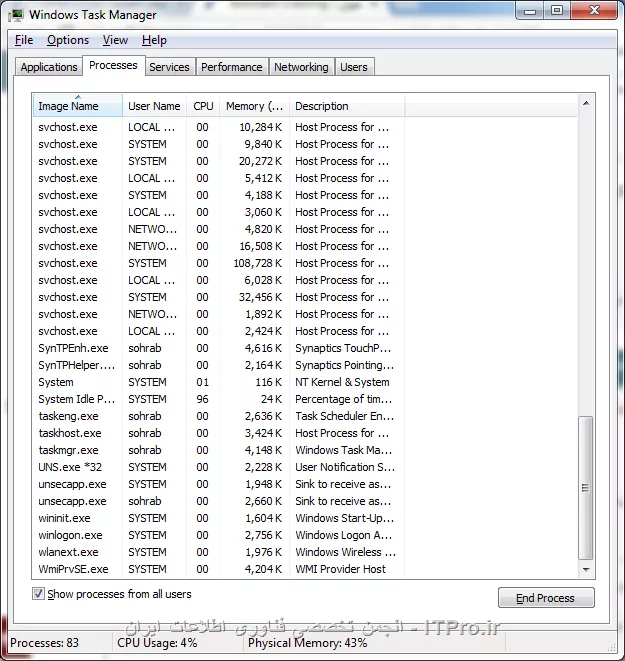Viewport: 625px width, 661px height.
Task: Sort by CPU column header
Action: [x=203, y=106]
